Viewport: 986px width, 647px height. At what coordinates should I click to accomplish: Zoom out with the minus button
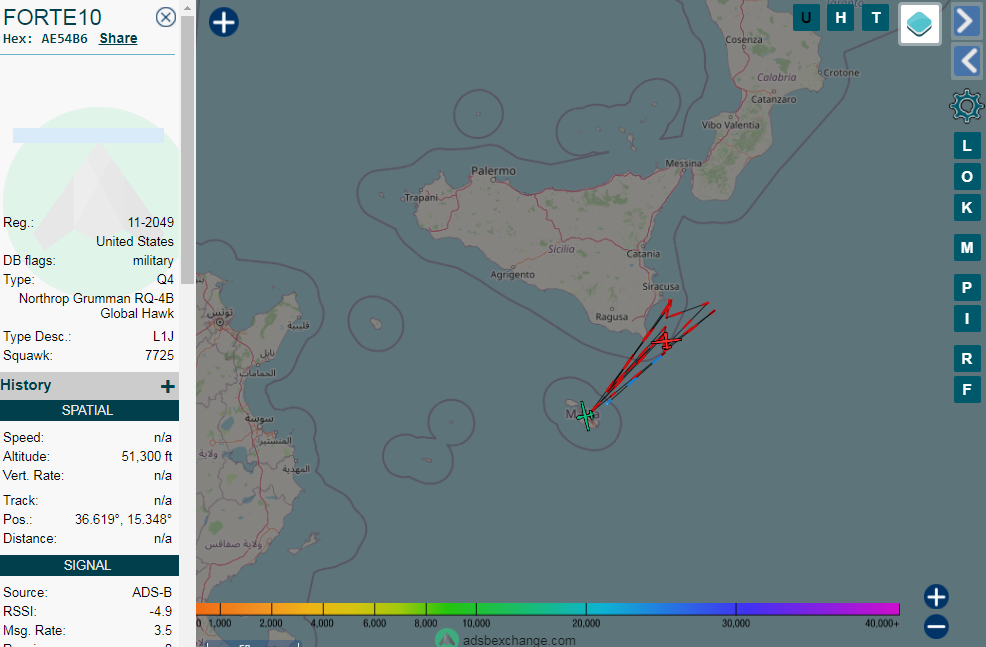click(936, 626)
